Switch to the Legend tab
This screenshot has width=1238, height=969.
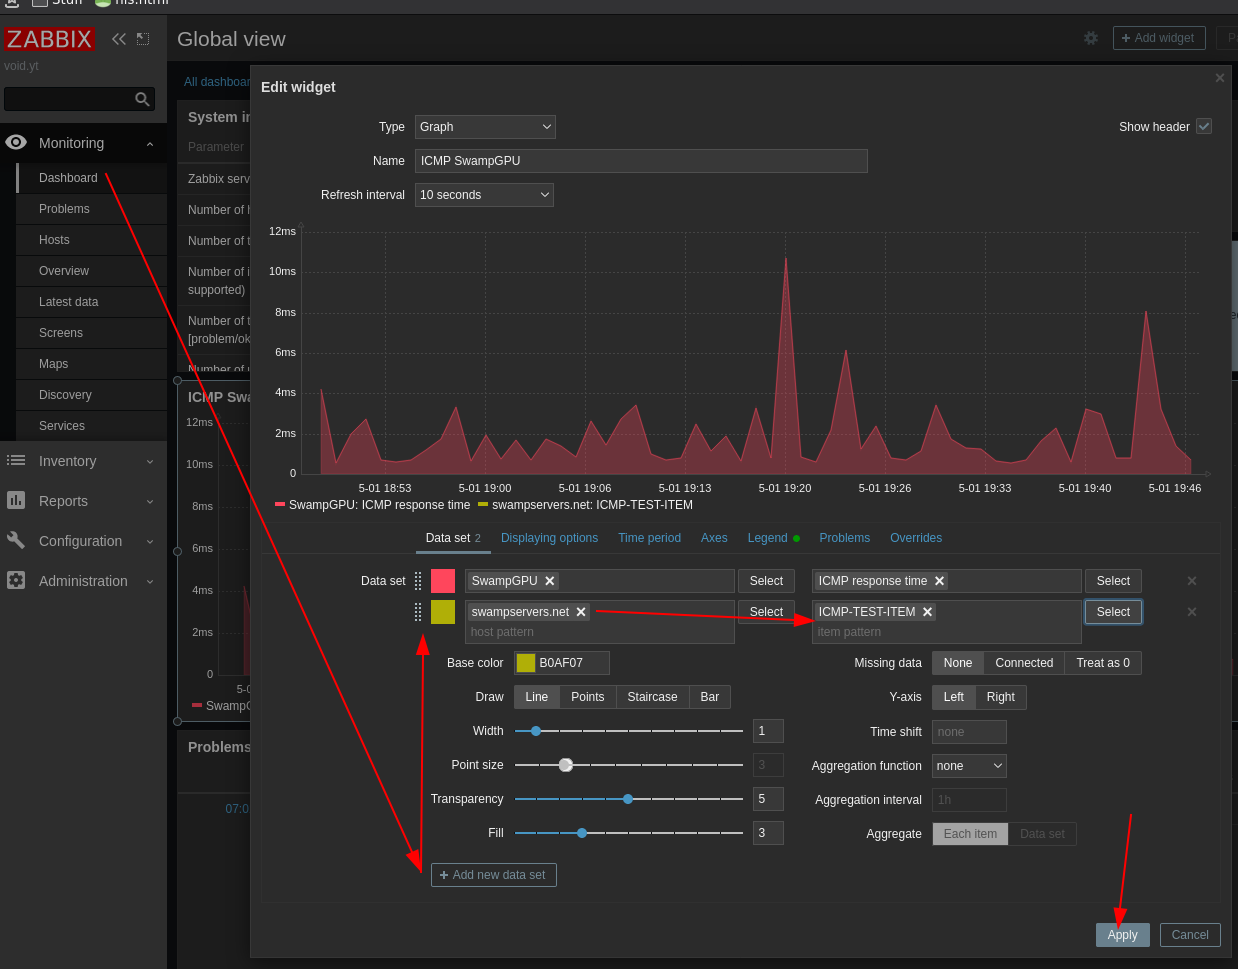coord(773,538)
